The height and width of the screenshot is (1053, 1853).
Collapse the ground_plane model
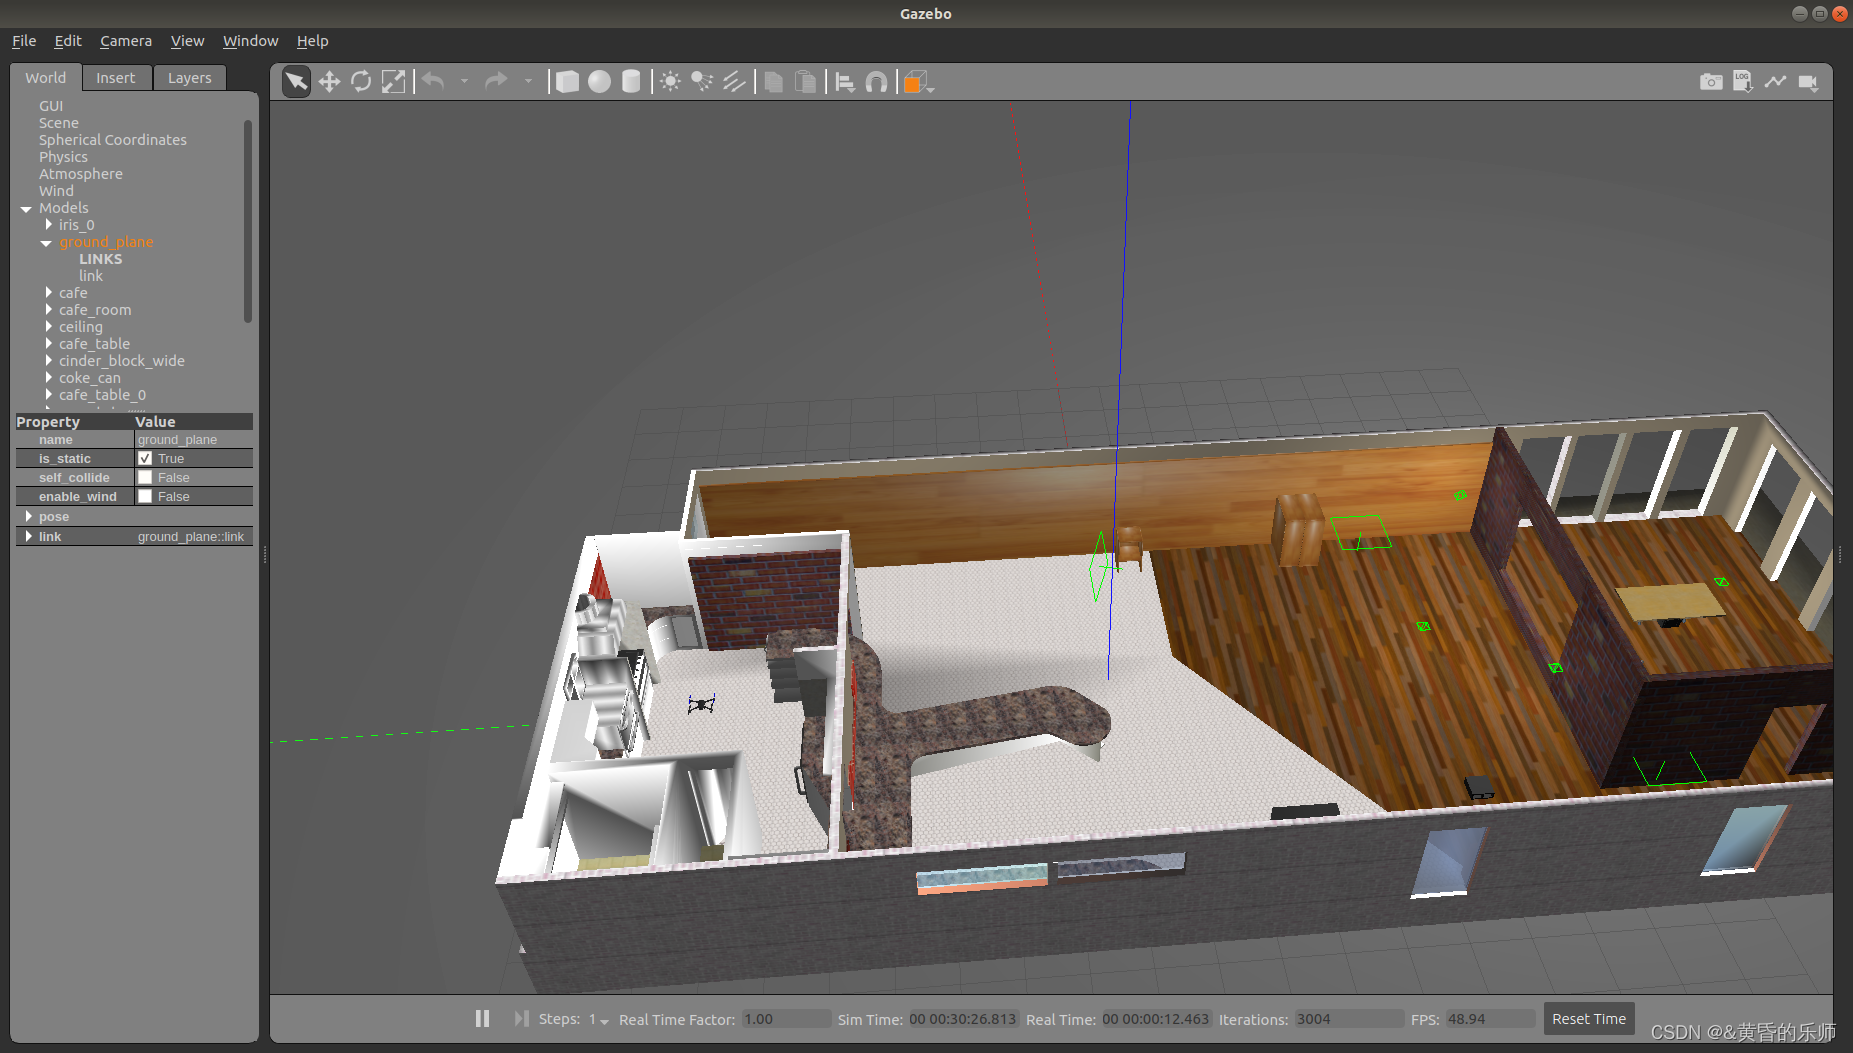46,242
